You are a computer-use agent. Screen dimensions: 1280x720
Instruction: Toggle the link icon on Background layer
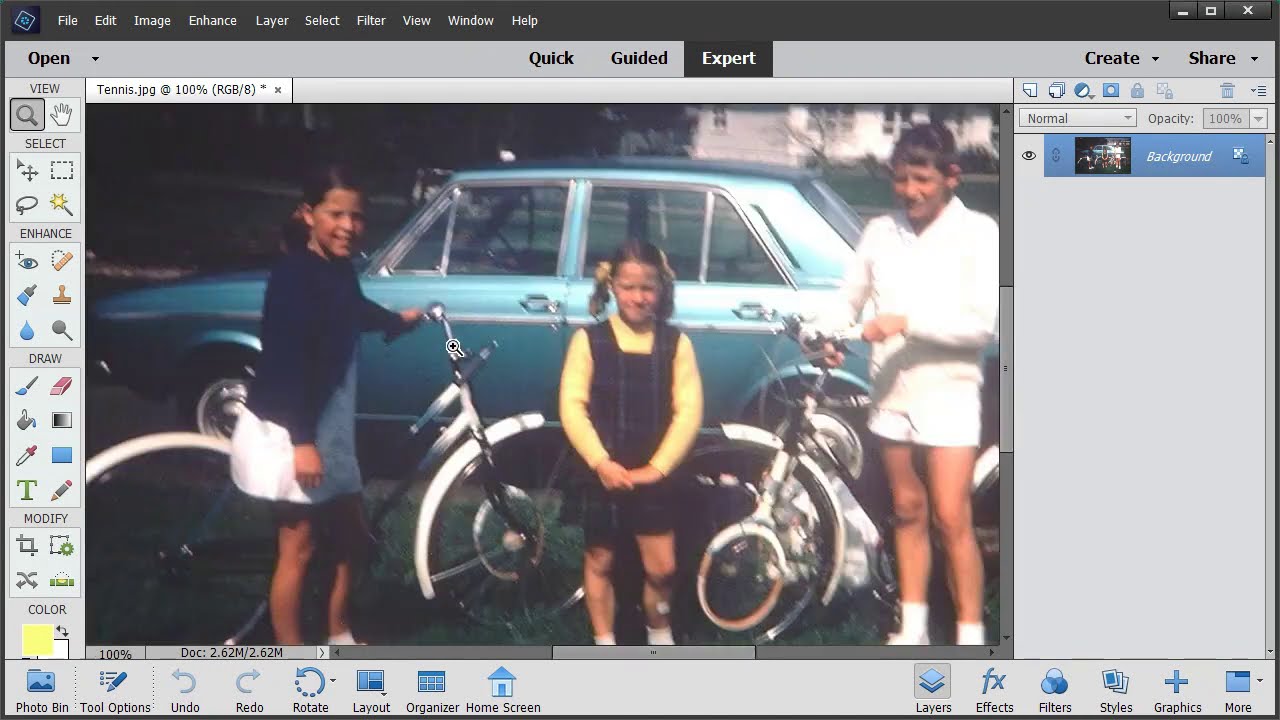tap(1056, 156)
